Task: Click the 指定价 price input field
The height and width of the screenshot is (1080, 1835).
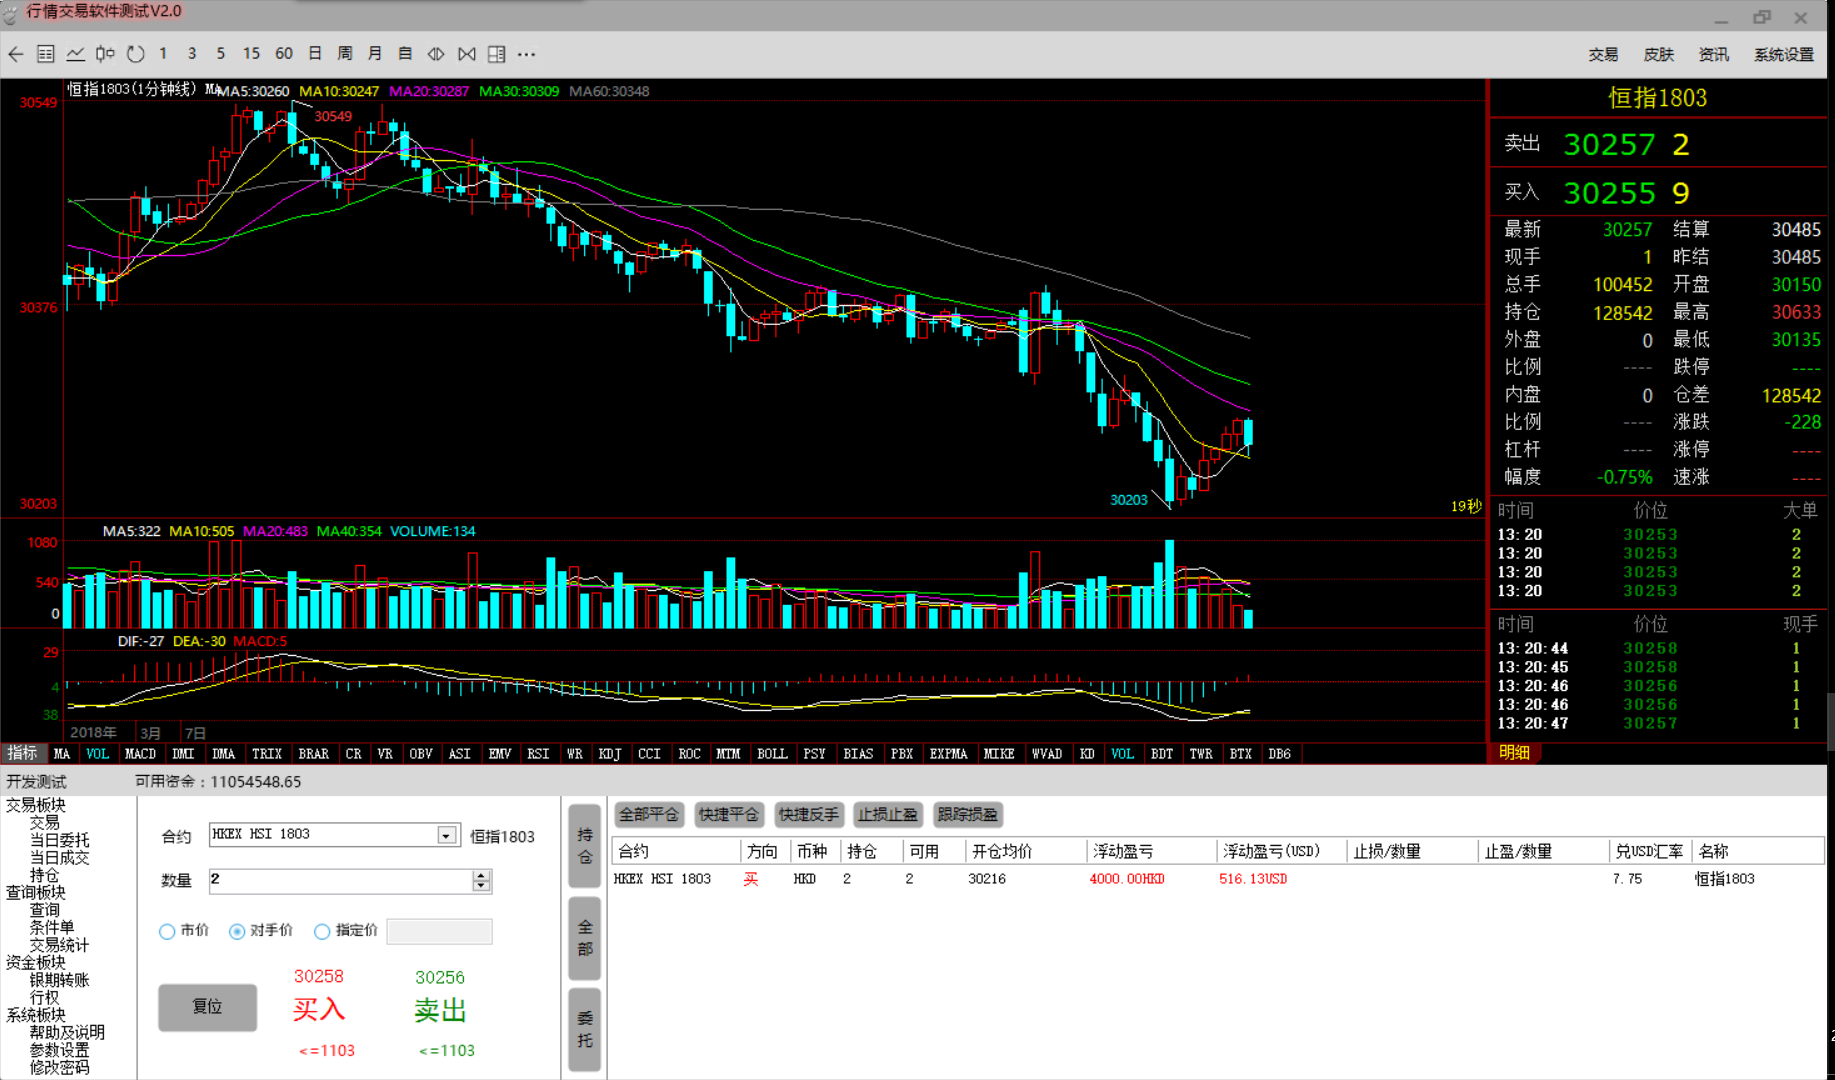Action: pyautogui.click(x=439, y=931)
